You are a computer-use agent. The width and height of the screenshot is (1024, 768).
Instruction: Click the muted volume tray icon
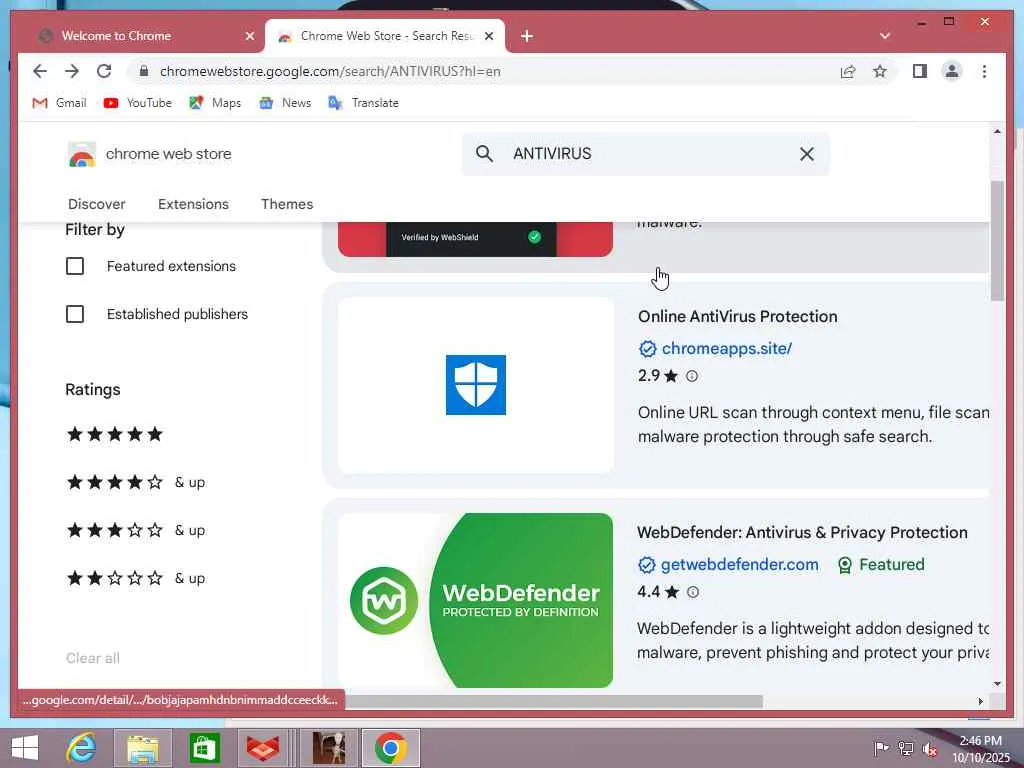click(x=929, y=749)
